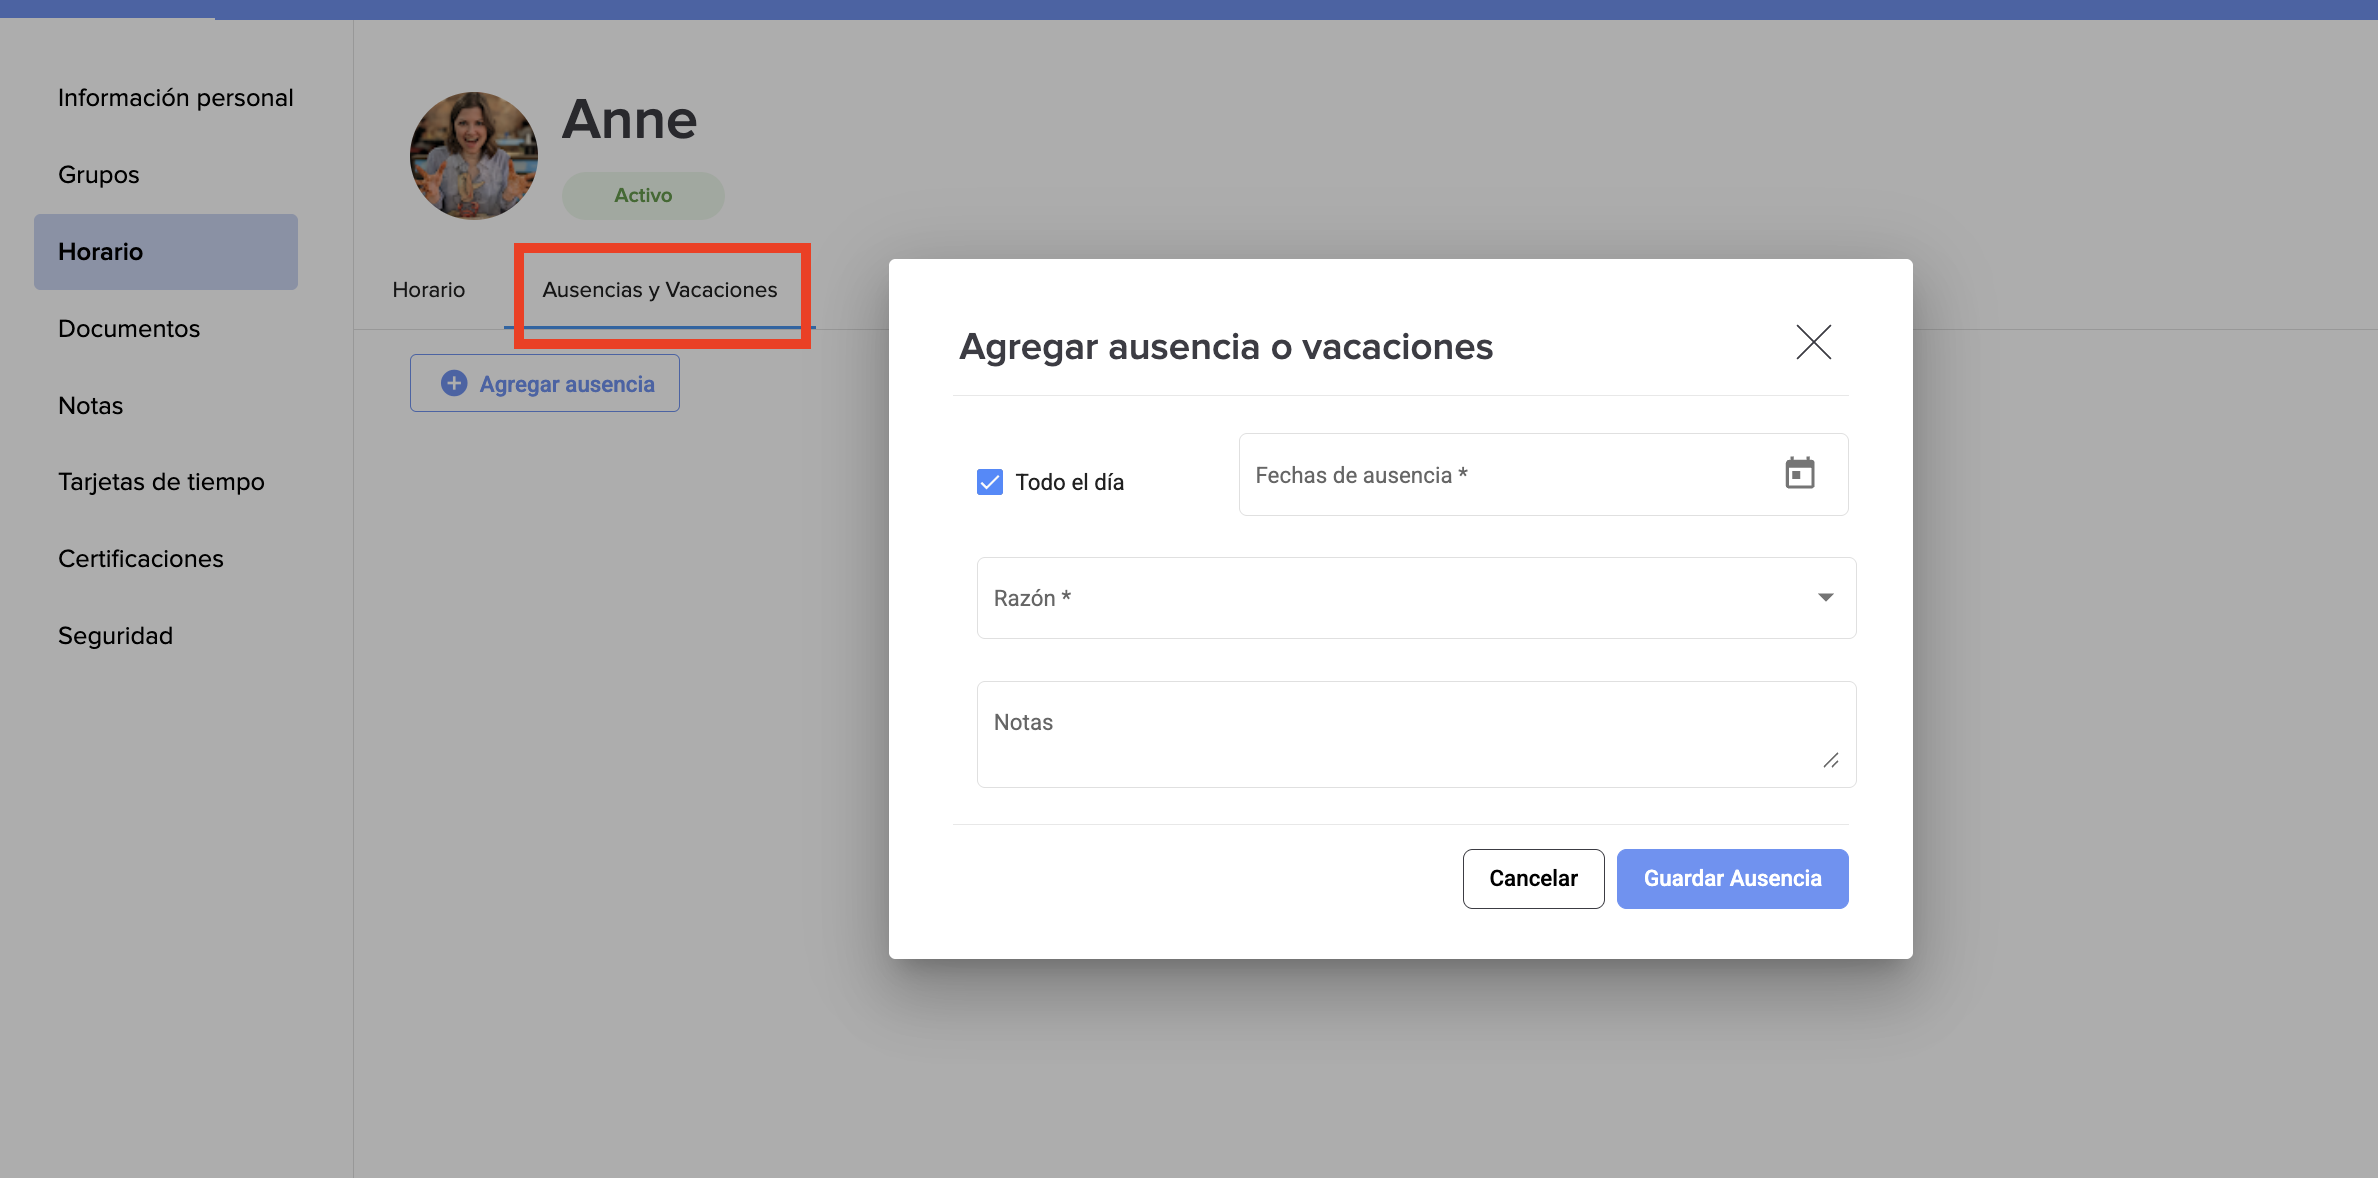Click the Fechas de ausencia field
The width and height of the screenshot is (2378, 1178).
click(x=1500, y=475)
